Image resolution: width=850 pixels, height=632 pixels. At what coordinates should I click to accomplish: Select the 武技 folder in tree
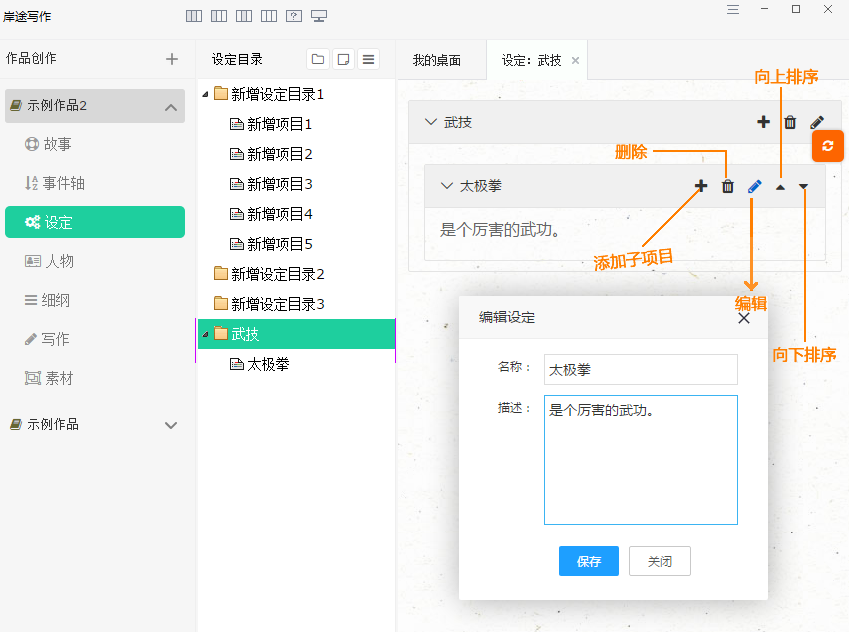pos(296,334)
